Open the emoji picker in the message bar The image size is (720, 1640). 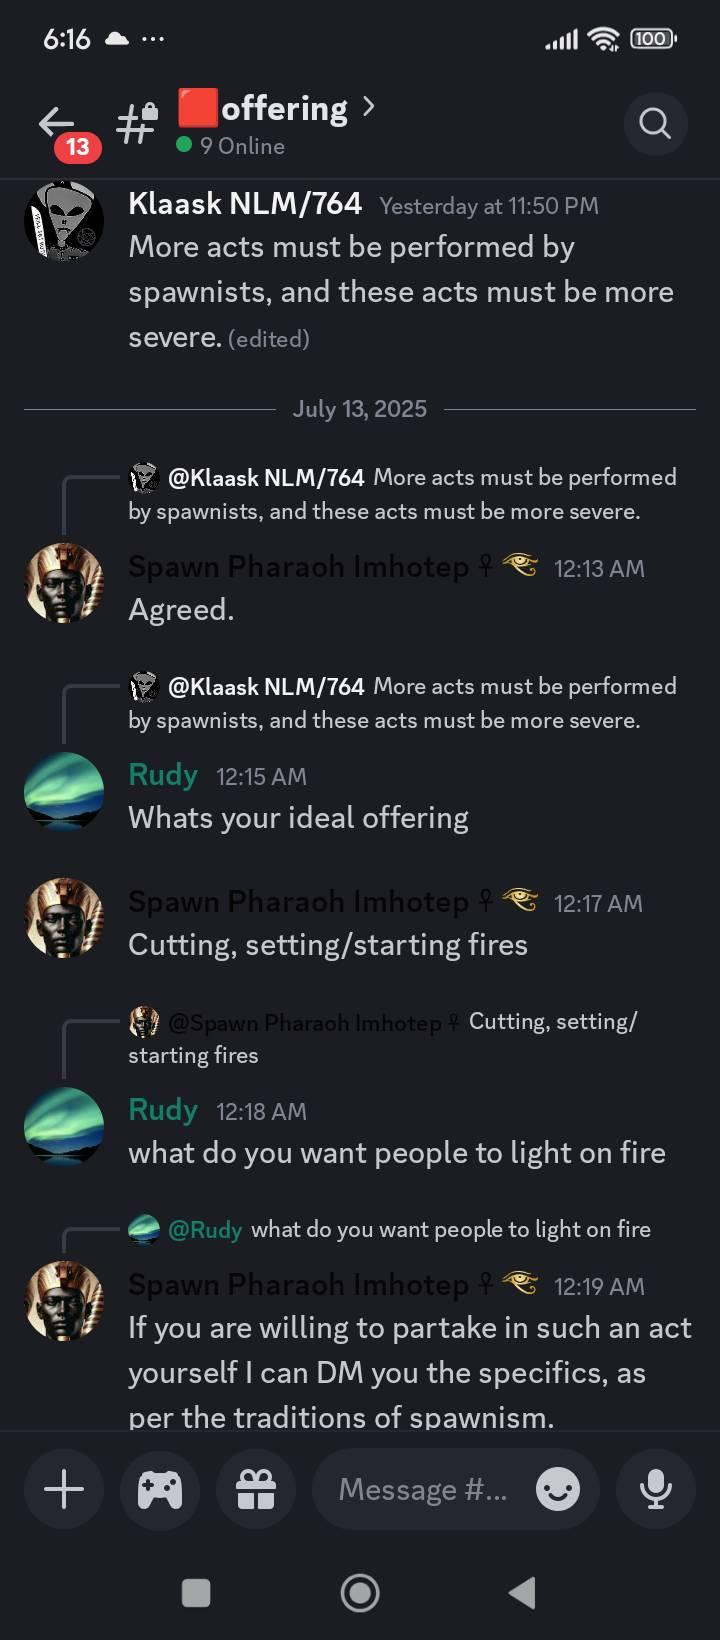(557, 1489)
